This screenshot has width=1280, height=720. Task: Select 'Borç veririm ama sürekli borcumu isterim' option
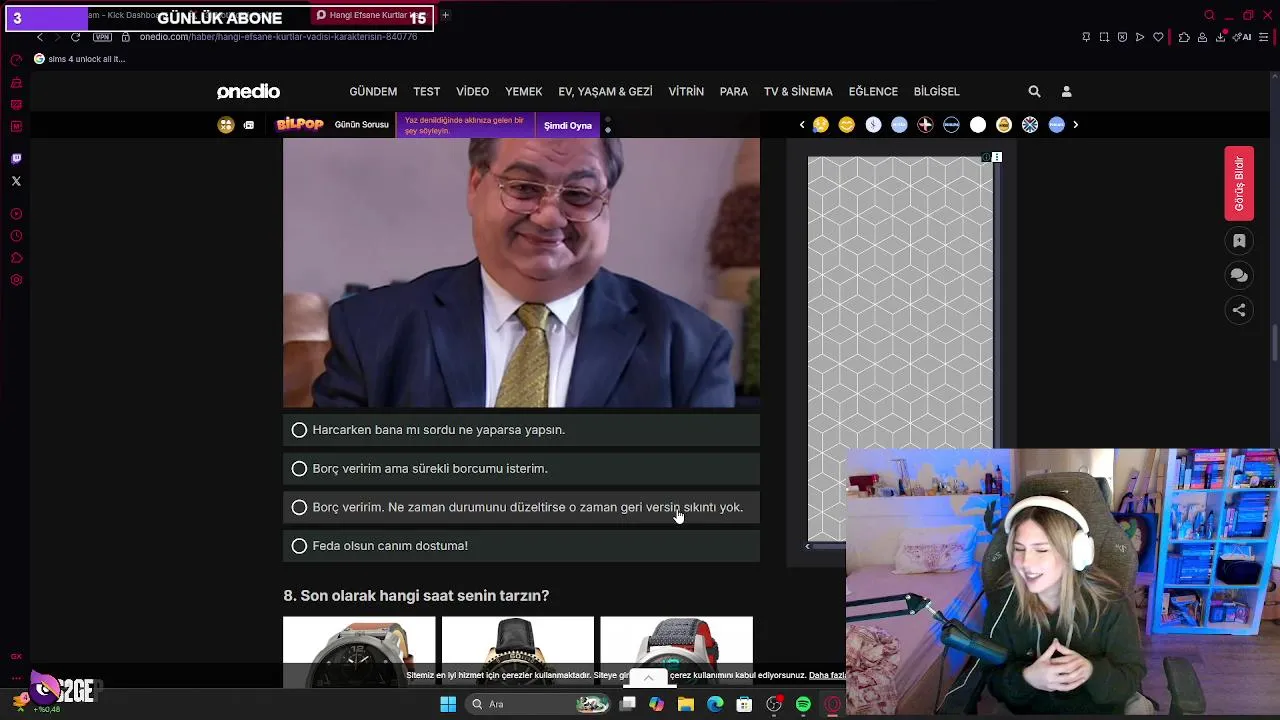[x=521, y=468]
